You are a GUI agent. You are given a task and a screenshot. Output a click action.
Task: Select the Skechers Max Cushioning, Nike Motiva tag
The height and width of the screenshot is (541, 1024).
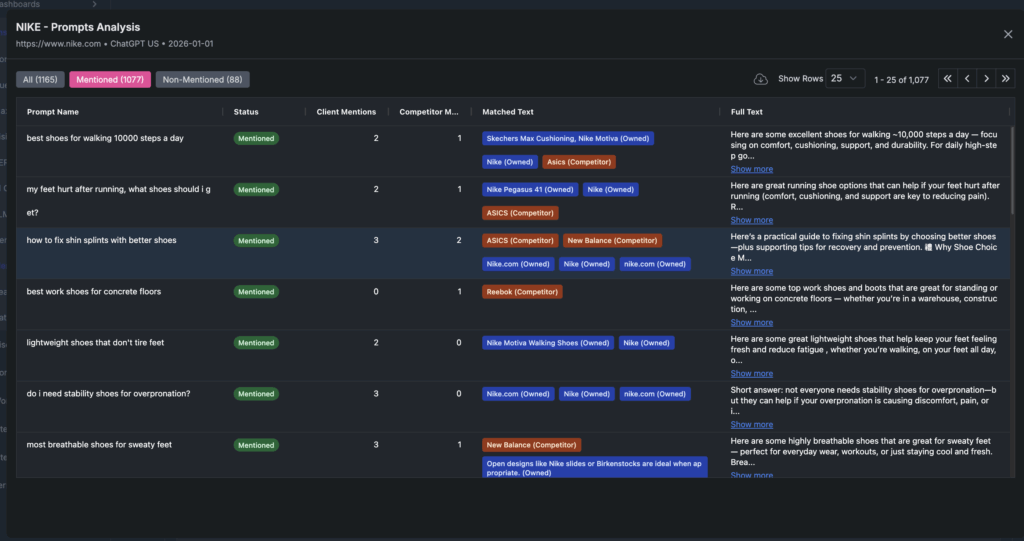pyautogui.click(x=567, y=139)
